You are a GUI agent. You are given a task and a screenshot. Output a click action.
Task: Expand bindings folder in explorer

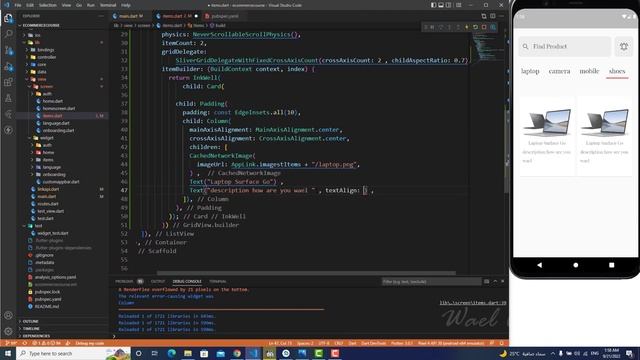(x=46, y=50)
